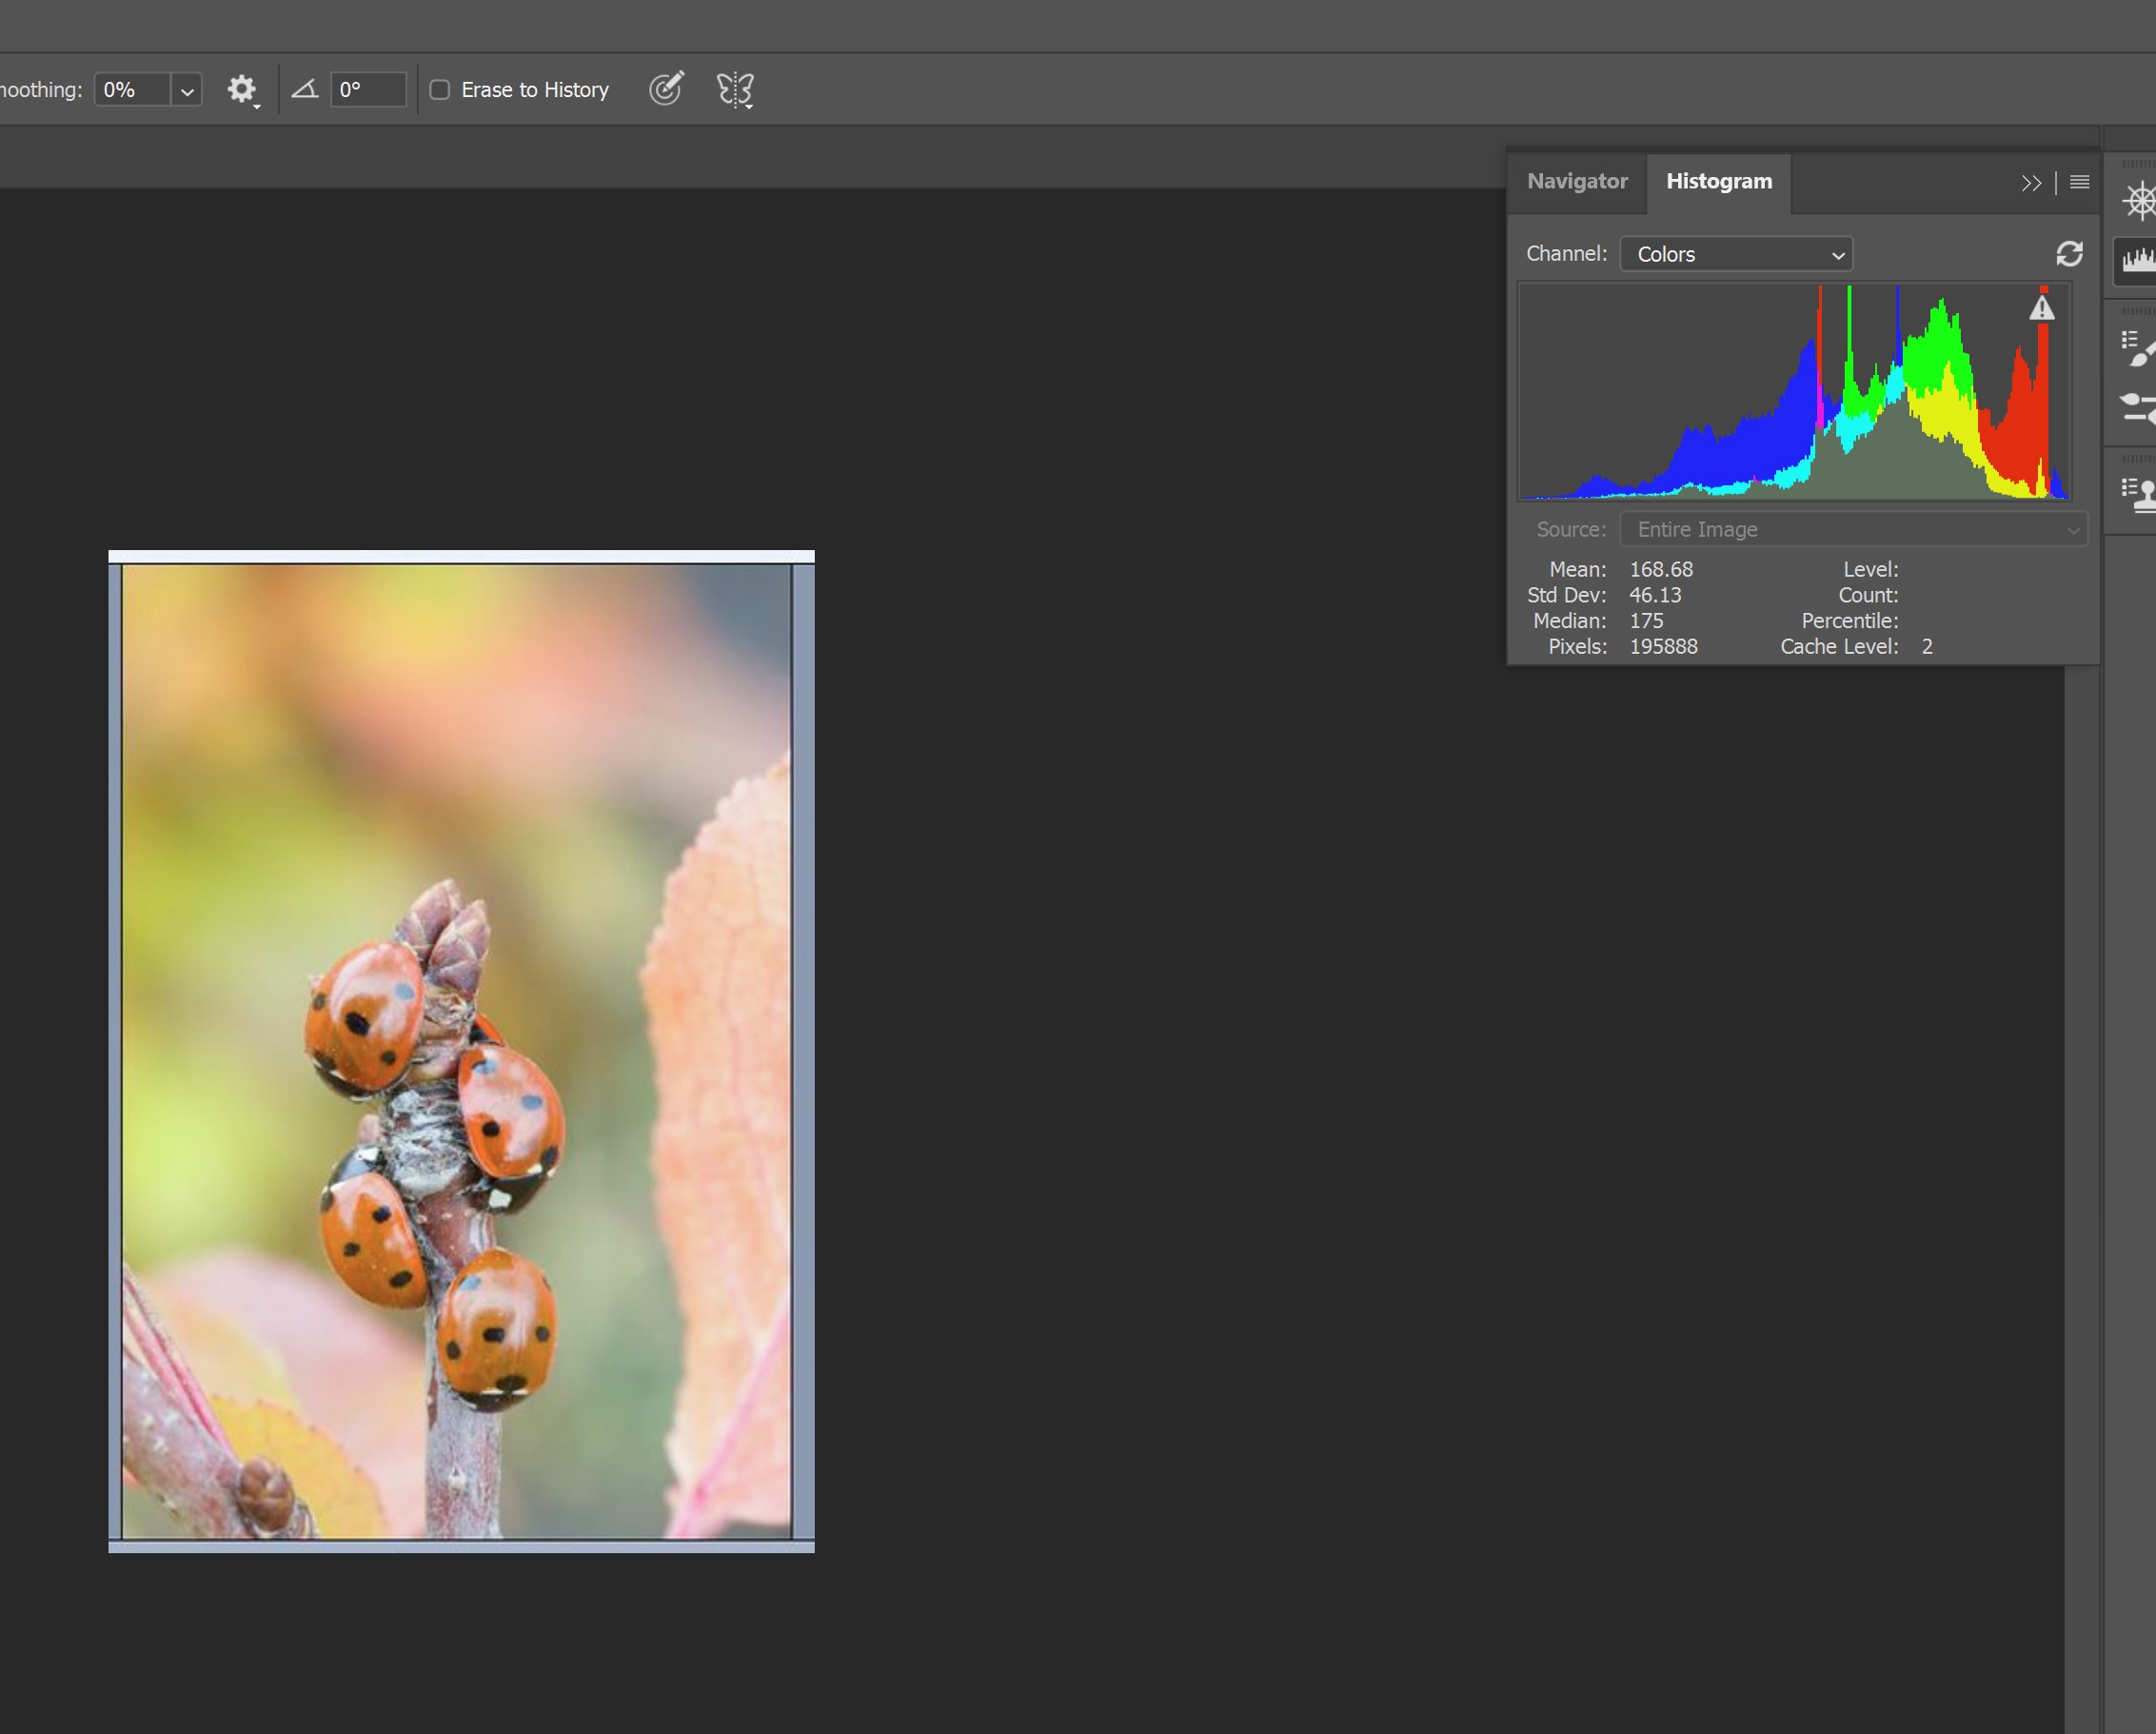Click the brush angle icon
The image size is (2156, 1734).
304,90
